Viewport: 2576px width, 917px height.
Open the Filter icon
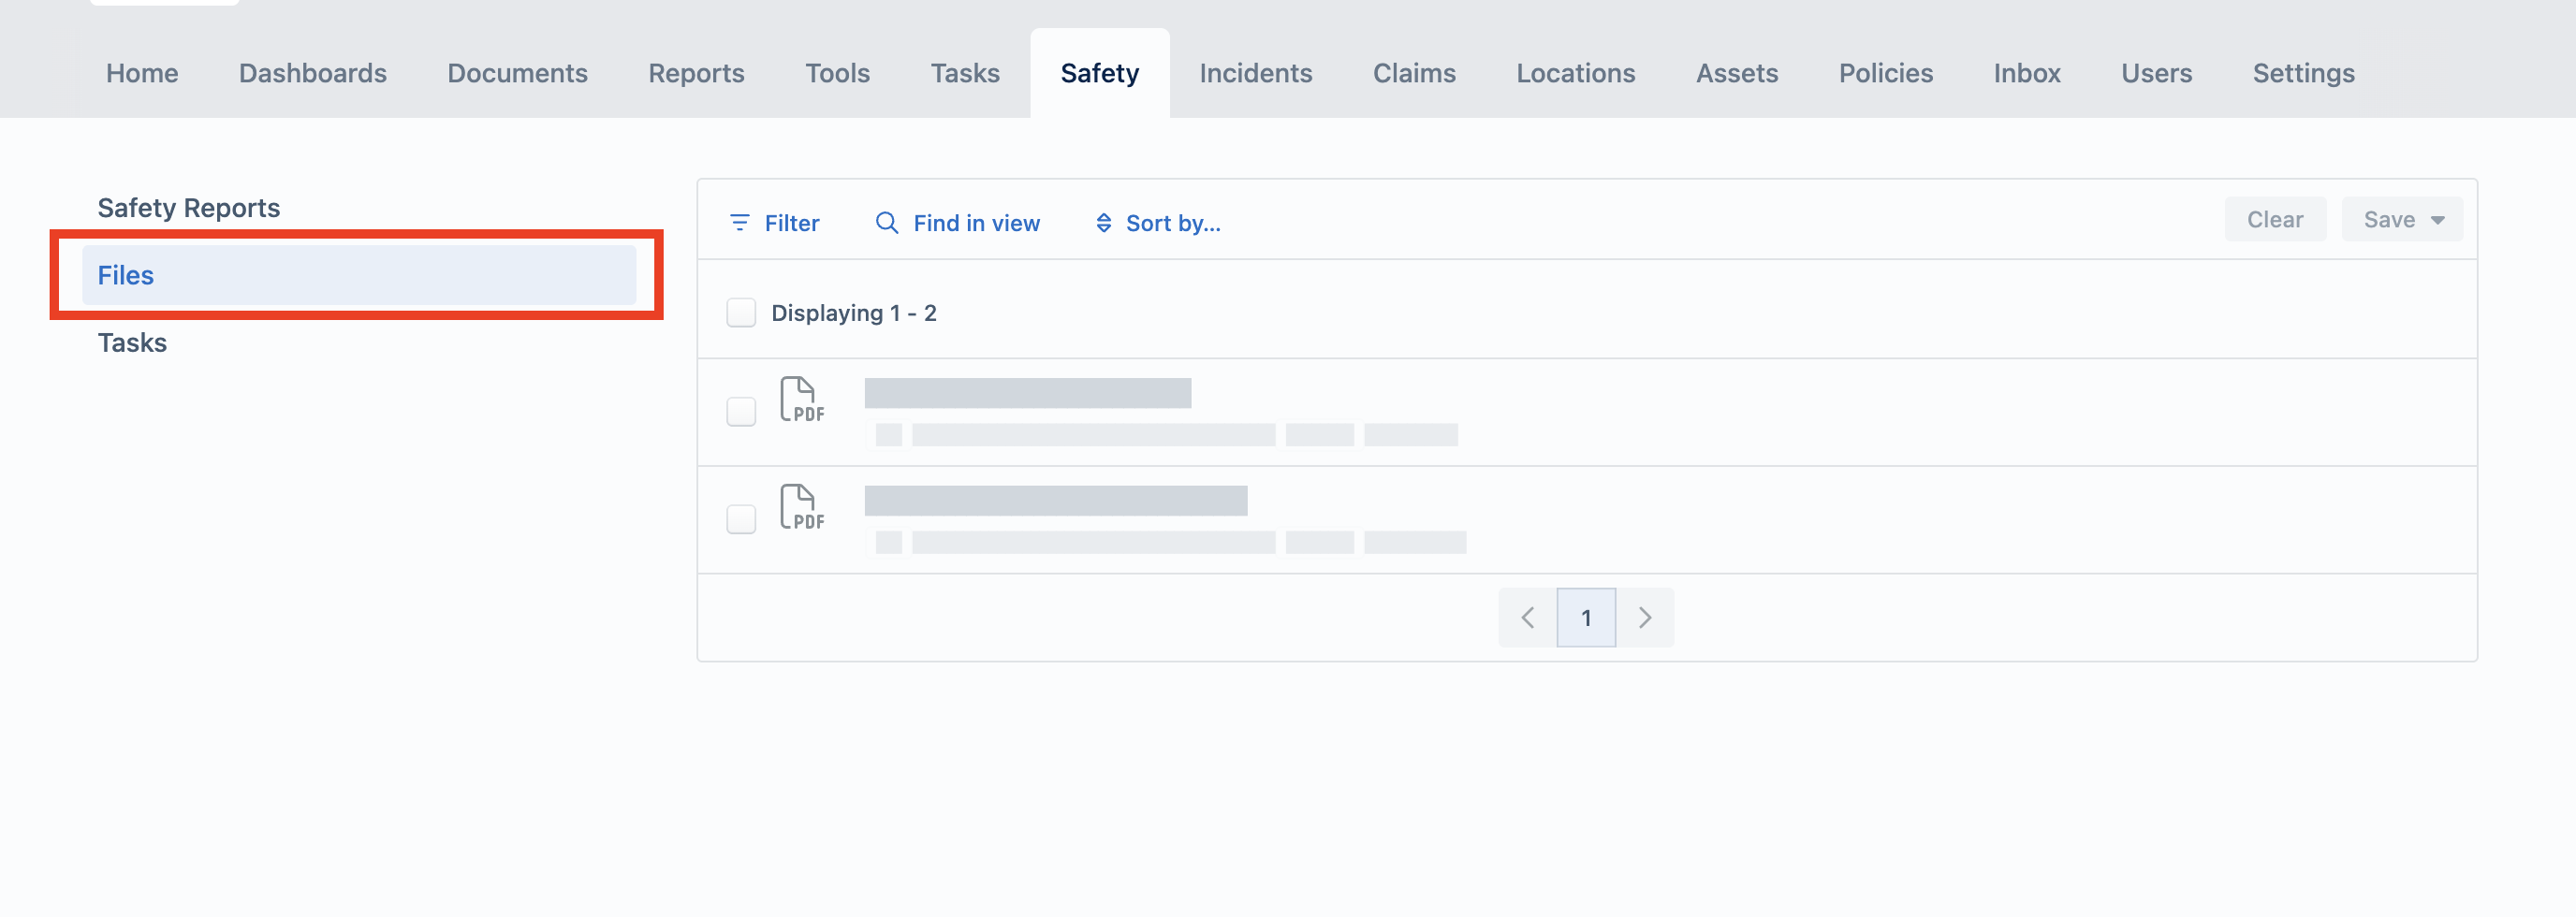click(740, 222)
